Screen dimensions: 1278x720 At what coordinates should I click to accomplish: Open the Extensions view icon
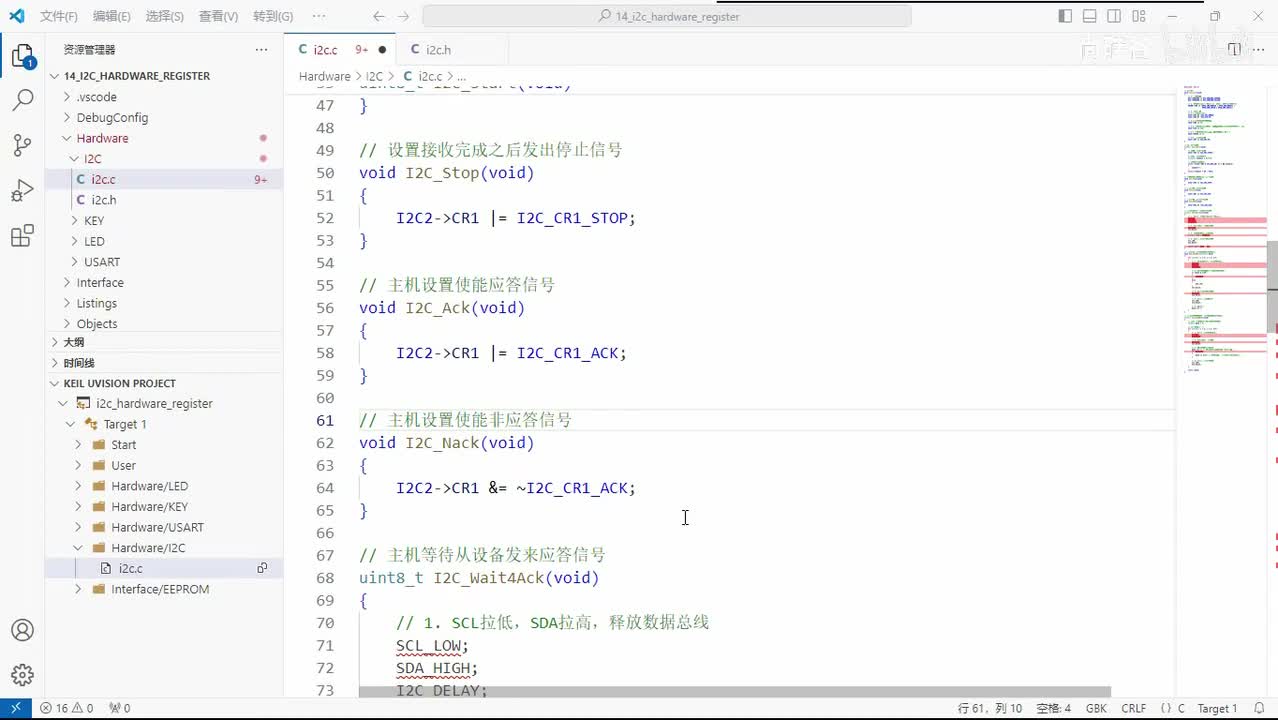[22, 236]
